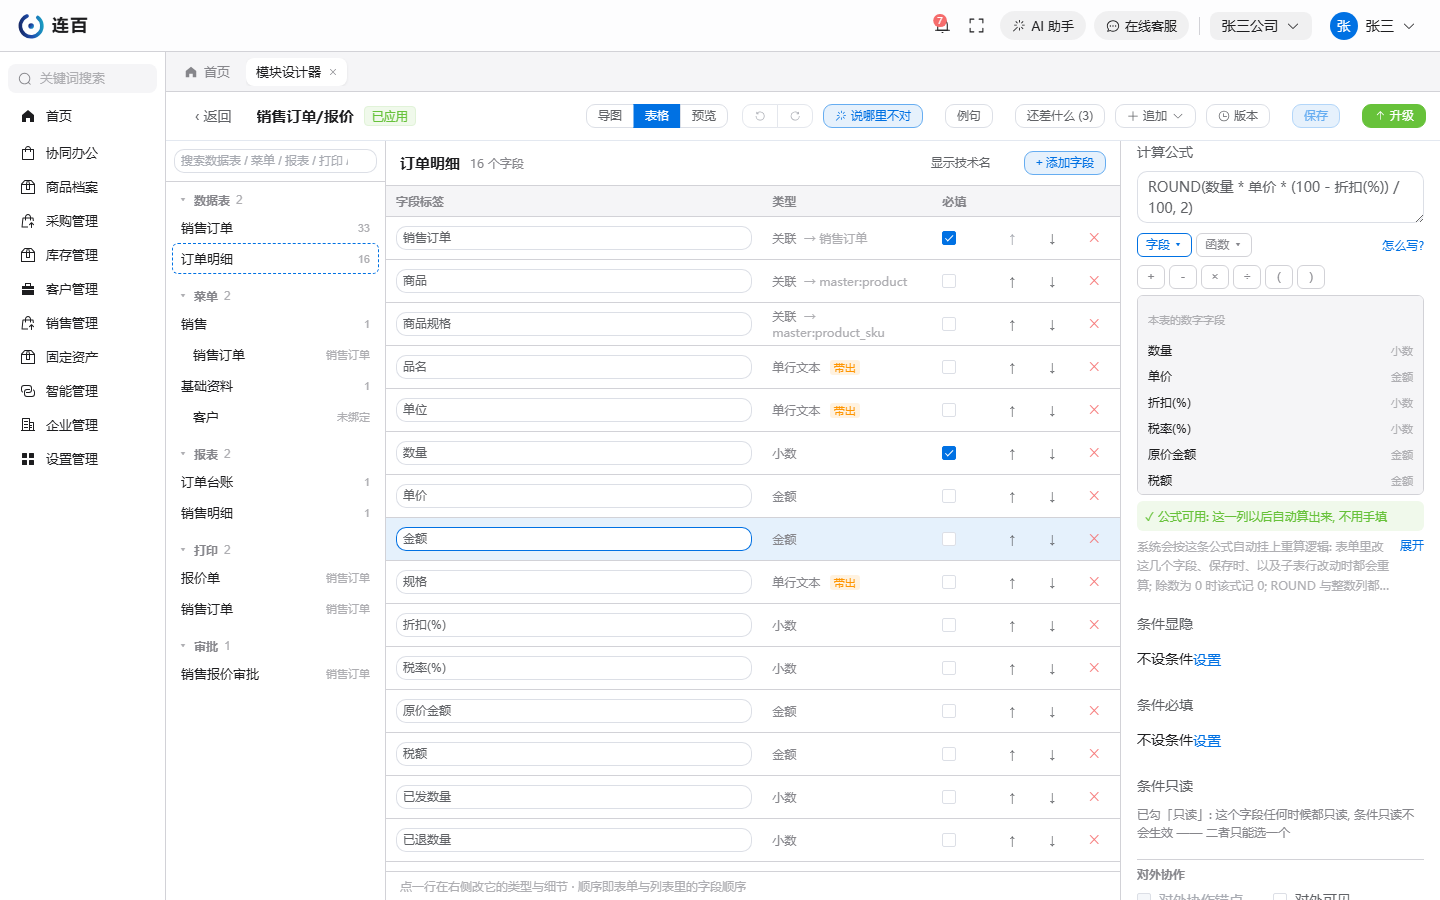Image resolution: width=1440 pixels, height=900 pixels.
Task: Uncheck required for 销售订单 field
Action: [949, 238]
